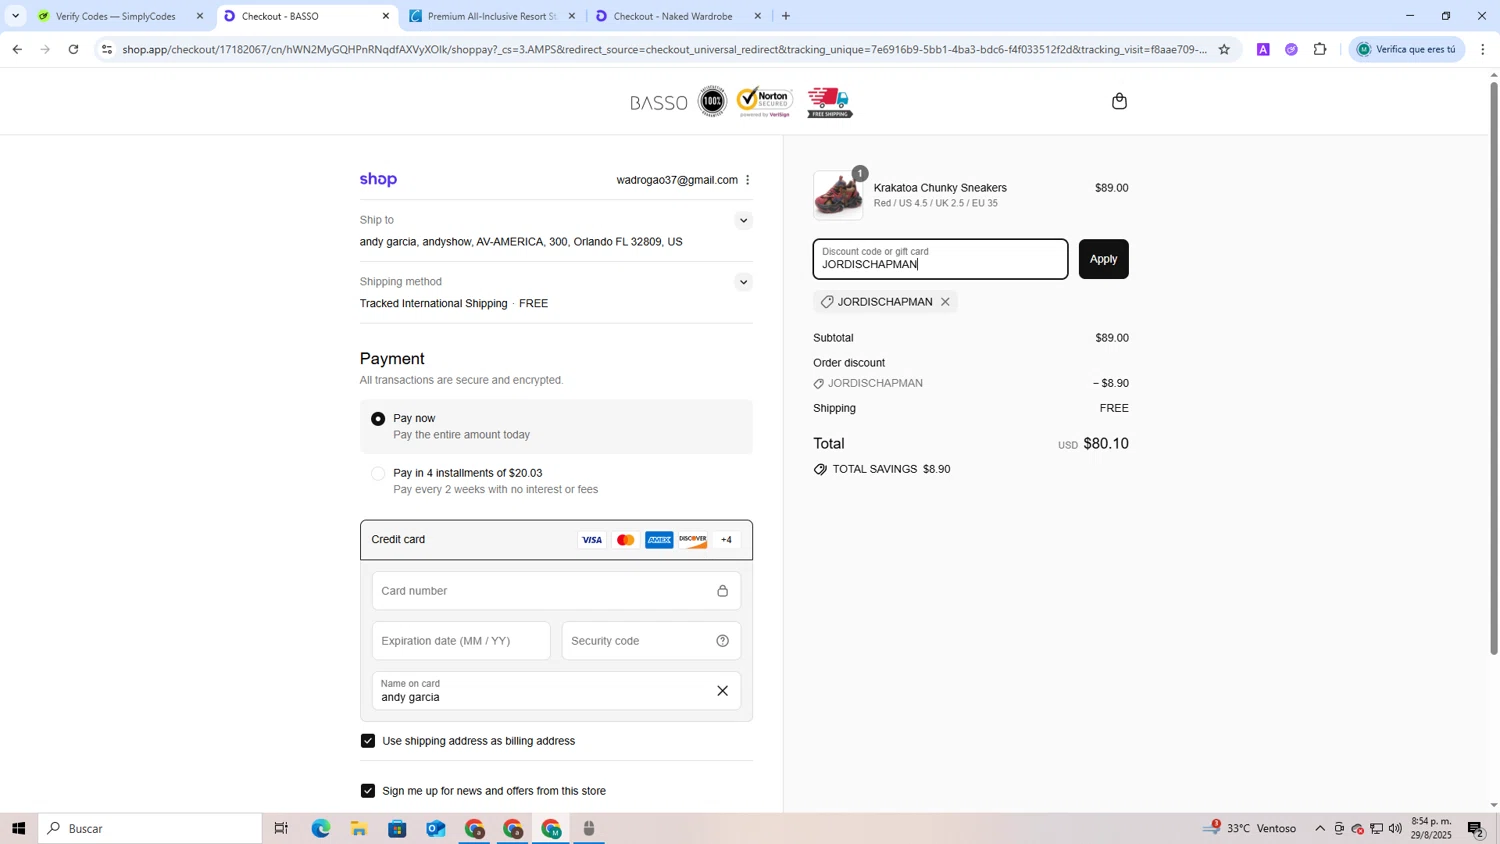Open the Windows Start menu
The height and width of the screenshot is (844, 1500).
18,829
